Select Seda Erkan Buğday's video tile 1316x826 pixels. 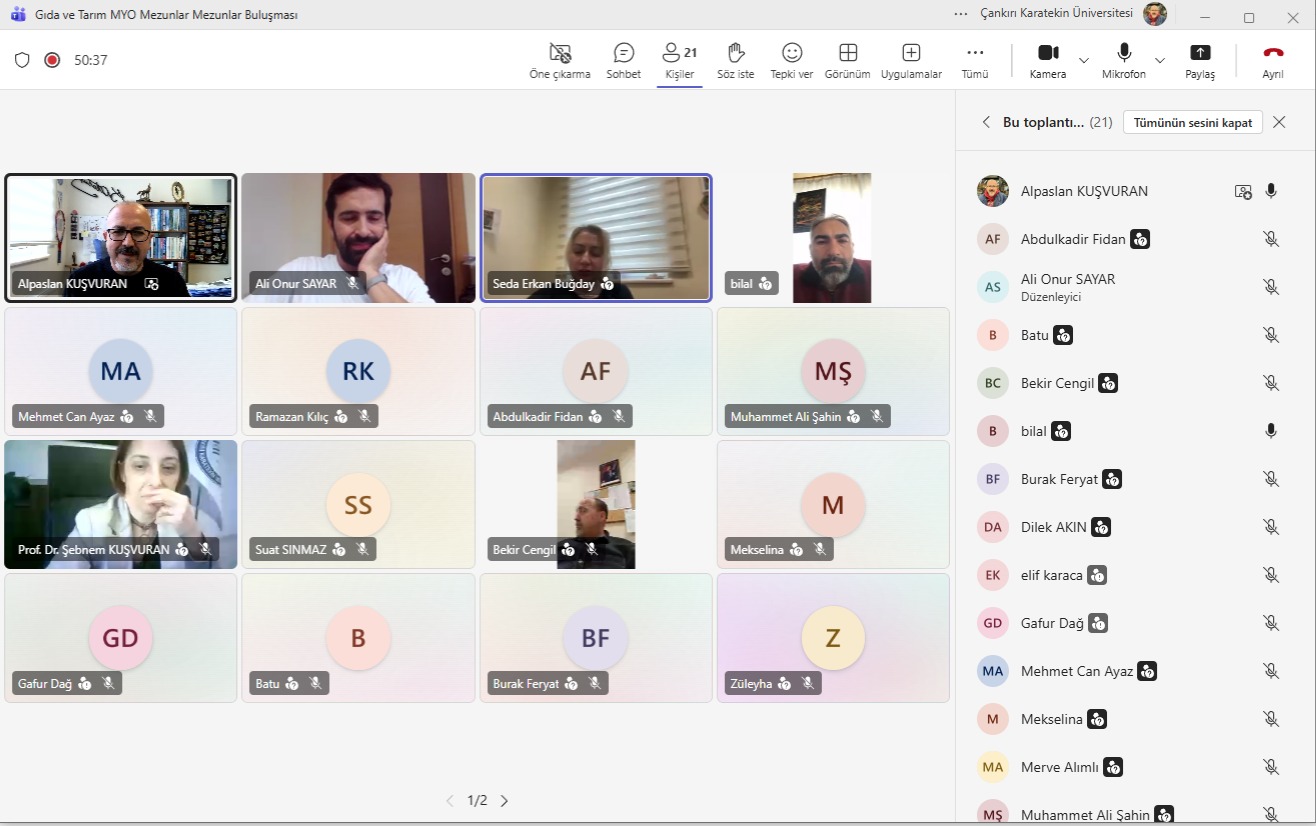point(596,237)
